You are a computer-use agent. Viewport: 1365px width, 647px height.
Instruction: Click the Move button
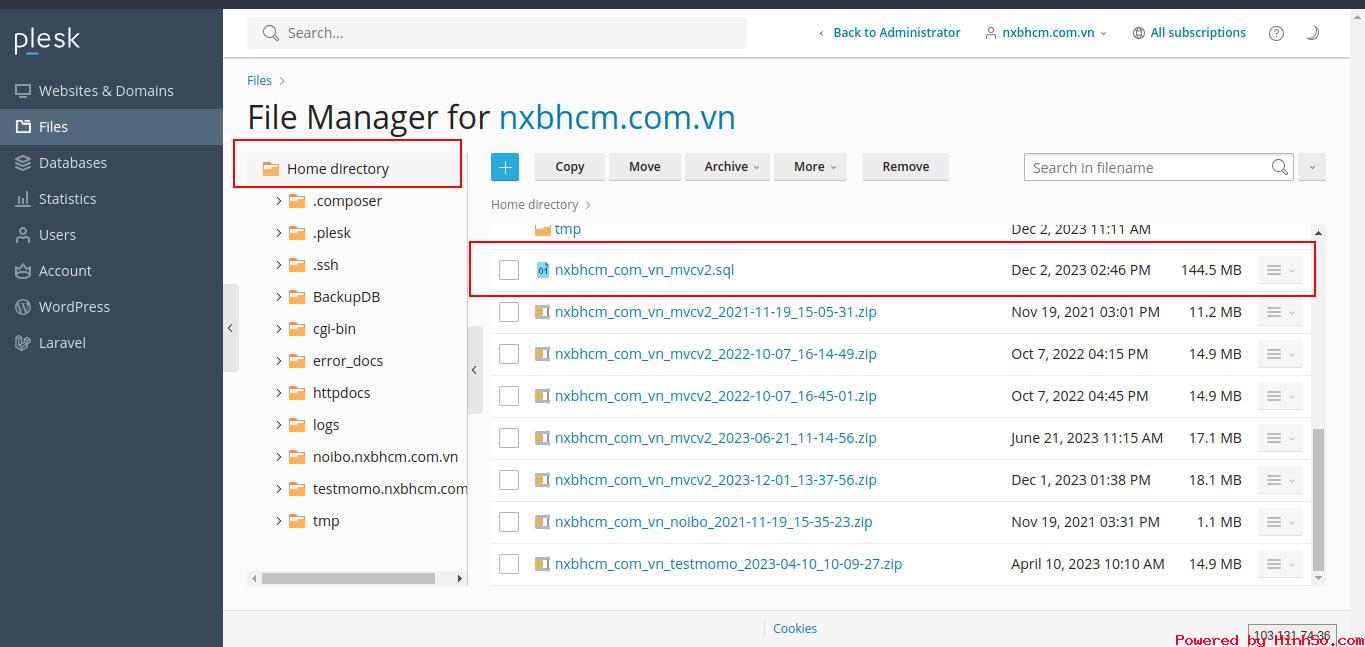(x=645, y=167)
